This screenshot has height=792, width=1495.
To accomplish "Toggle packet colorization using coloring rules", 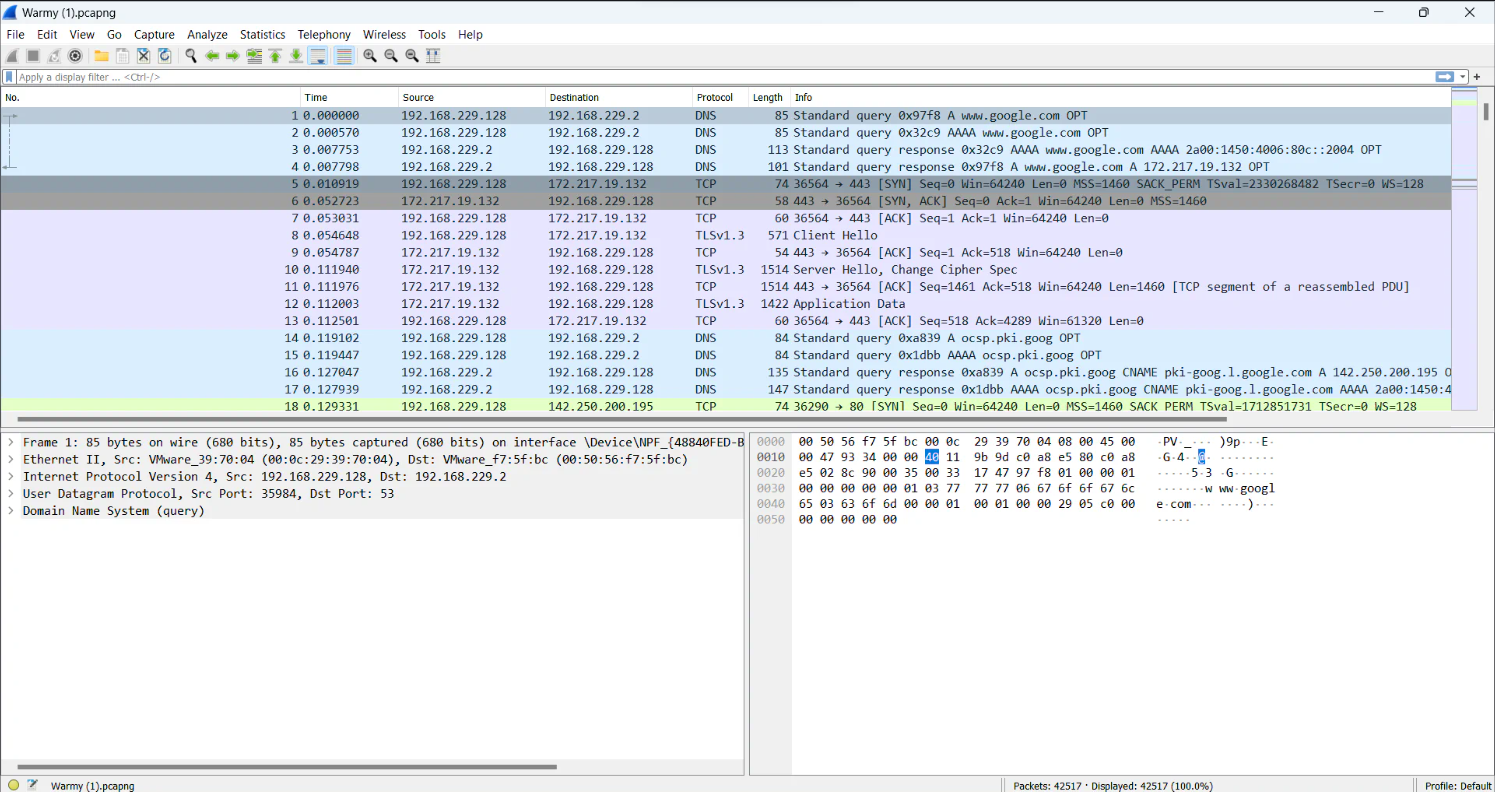I will coord(344,56).
